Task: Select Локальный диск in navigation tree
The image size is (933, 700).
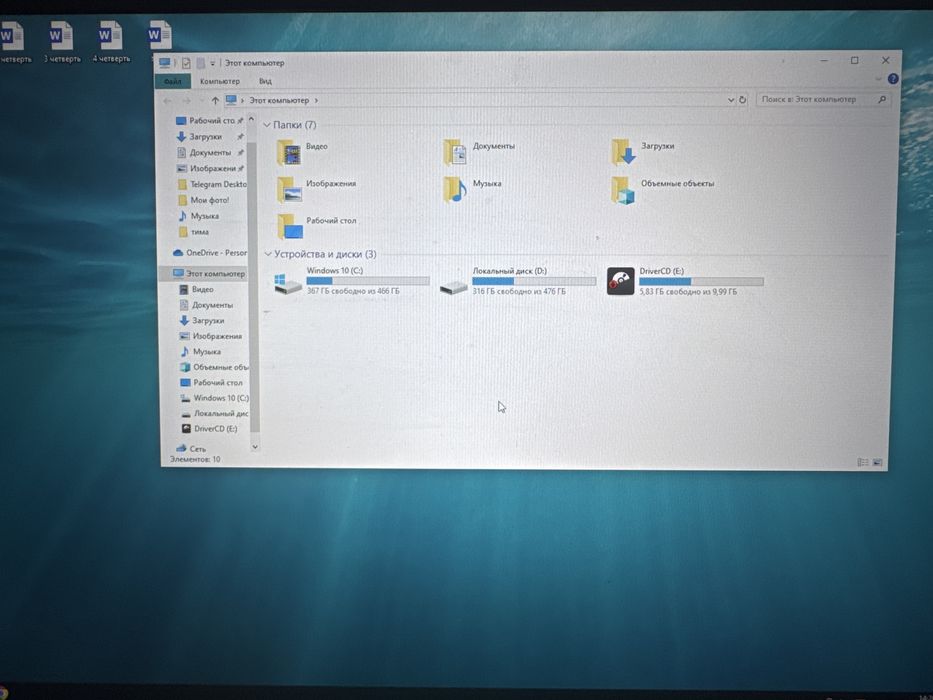Action: point(214,413)
